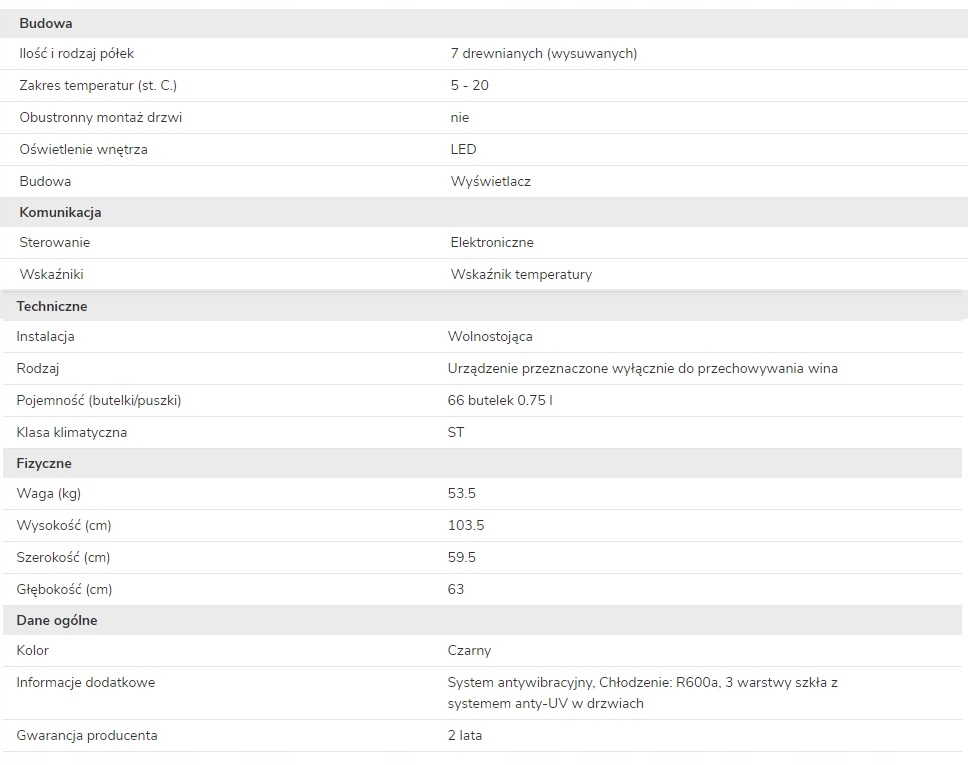Click the 'Czarny' color value
The image size is (968, 765).
[x=470, y=650]
